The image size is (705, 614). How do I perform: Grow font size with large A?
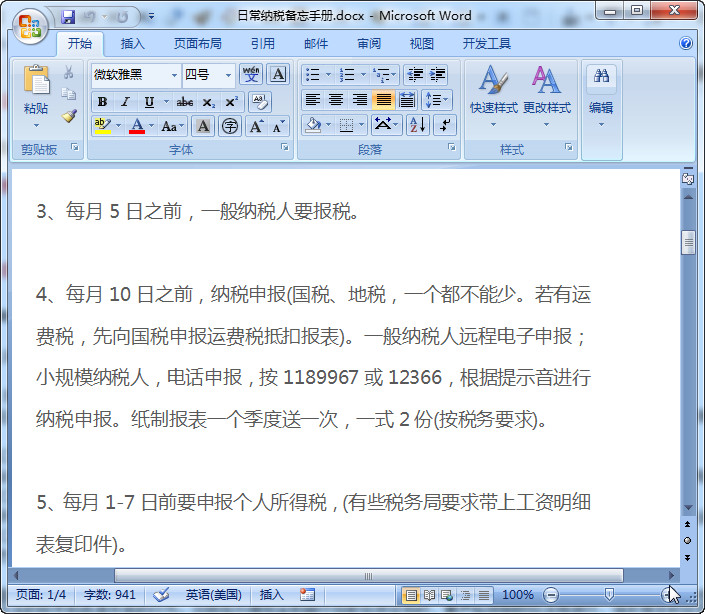[256, 126]
